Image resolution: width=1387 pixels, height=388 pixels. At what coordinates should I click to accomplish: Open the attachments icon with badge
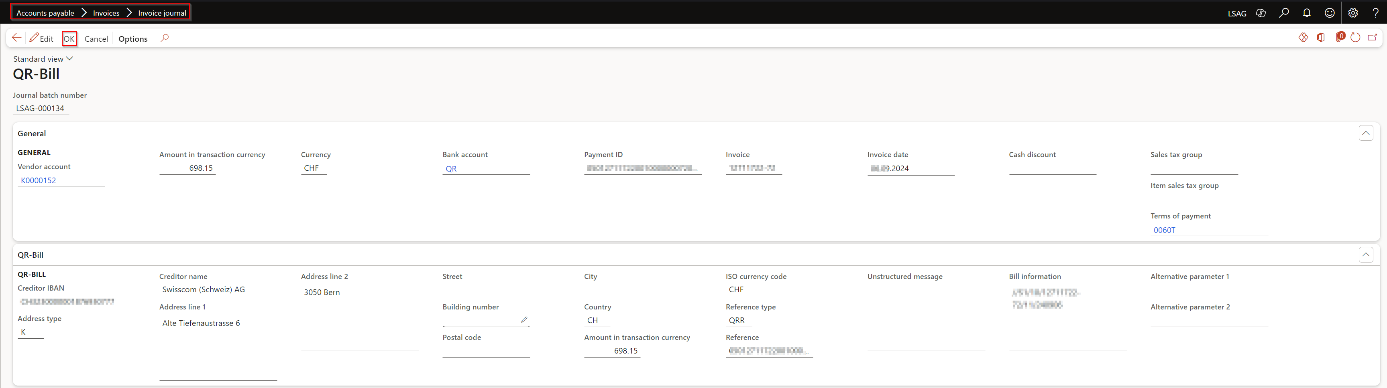[1340, 37]
